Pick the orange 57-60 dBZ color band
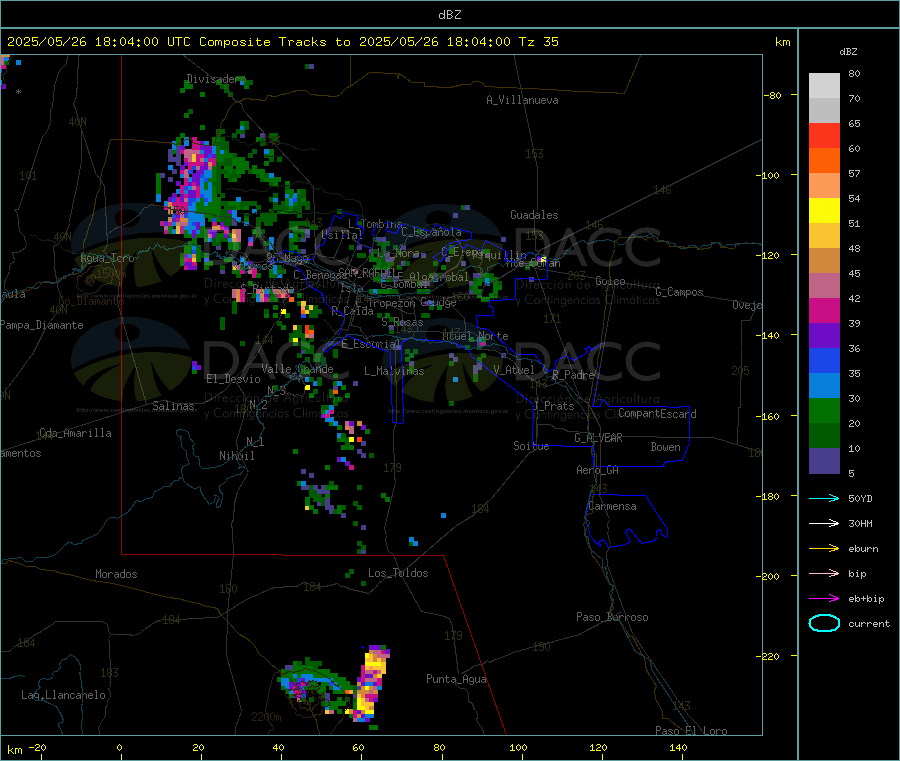Image resolution: width=900 pixels, height=761 pixels. (x=824, y=161)
